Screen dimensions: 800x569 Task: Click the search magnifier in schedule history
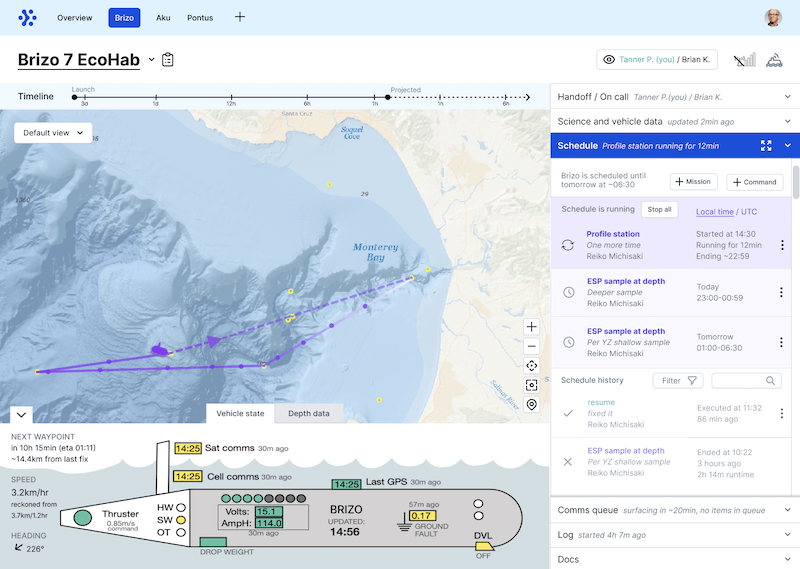[x=770, y=380]
